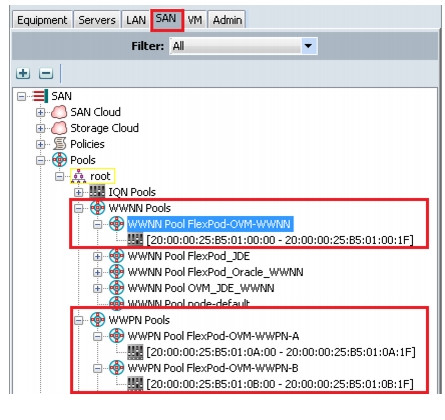The image size is (445, 420).
Task: Expand the Policies node
Action: [40, 144]
